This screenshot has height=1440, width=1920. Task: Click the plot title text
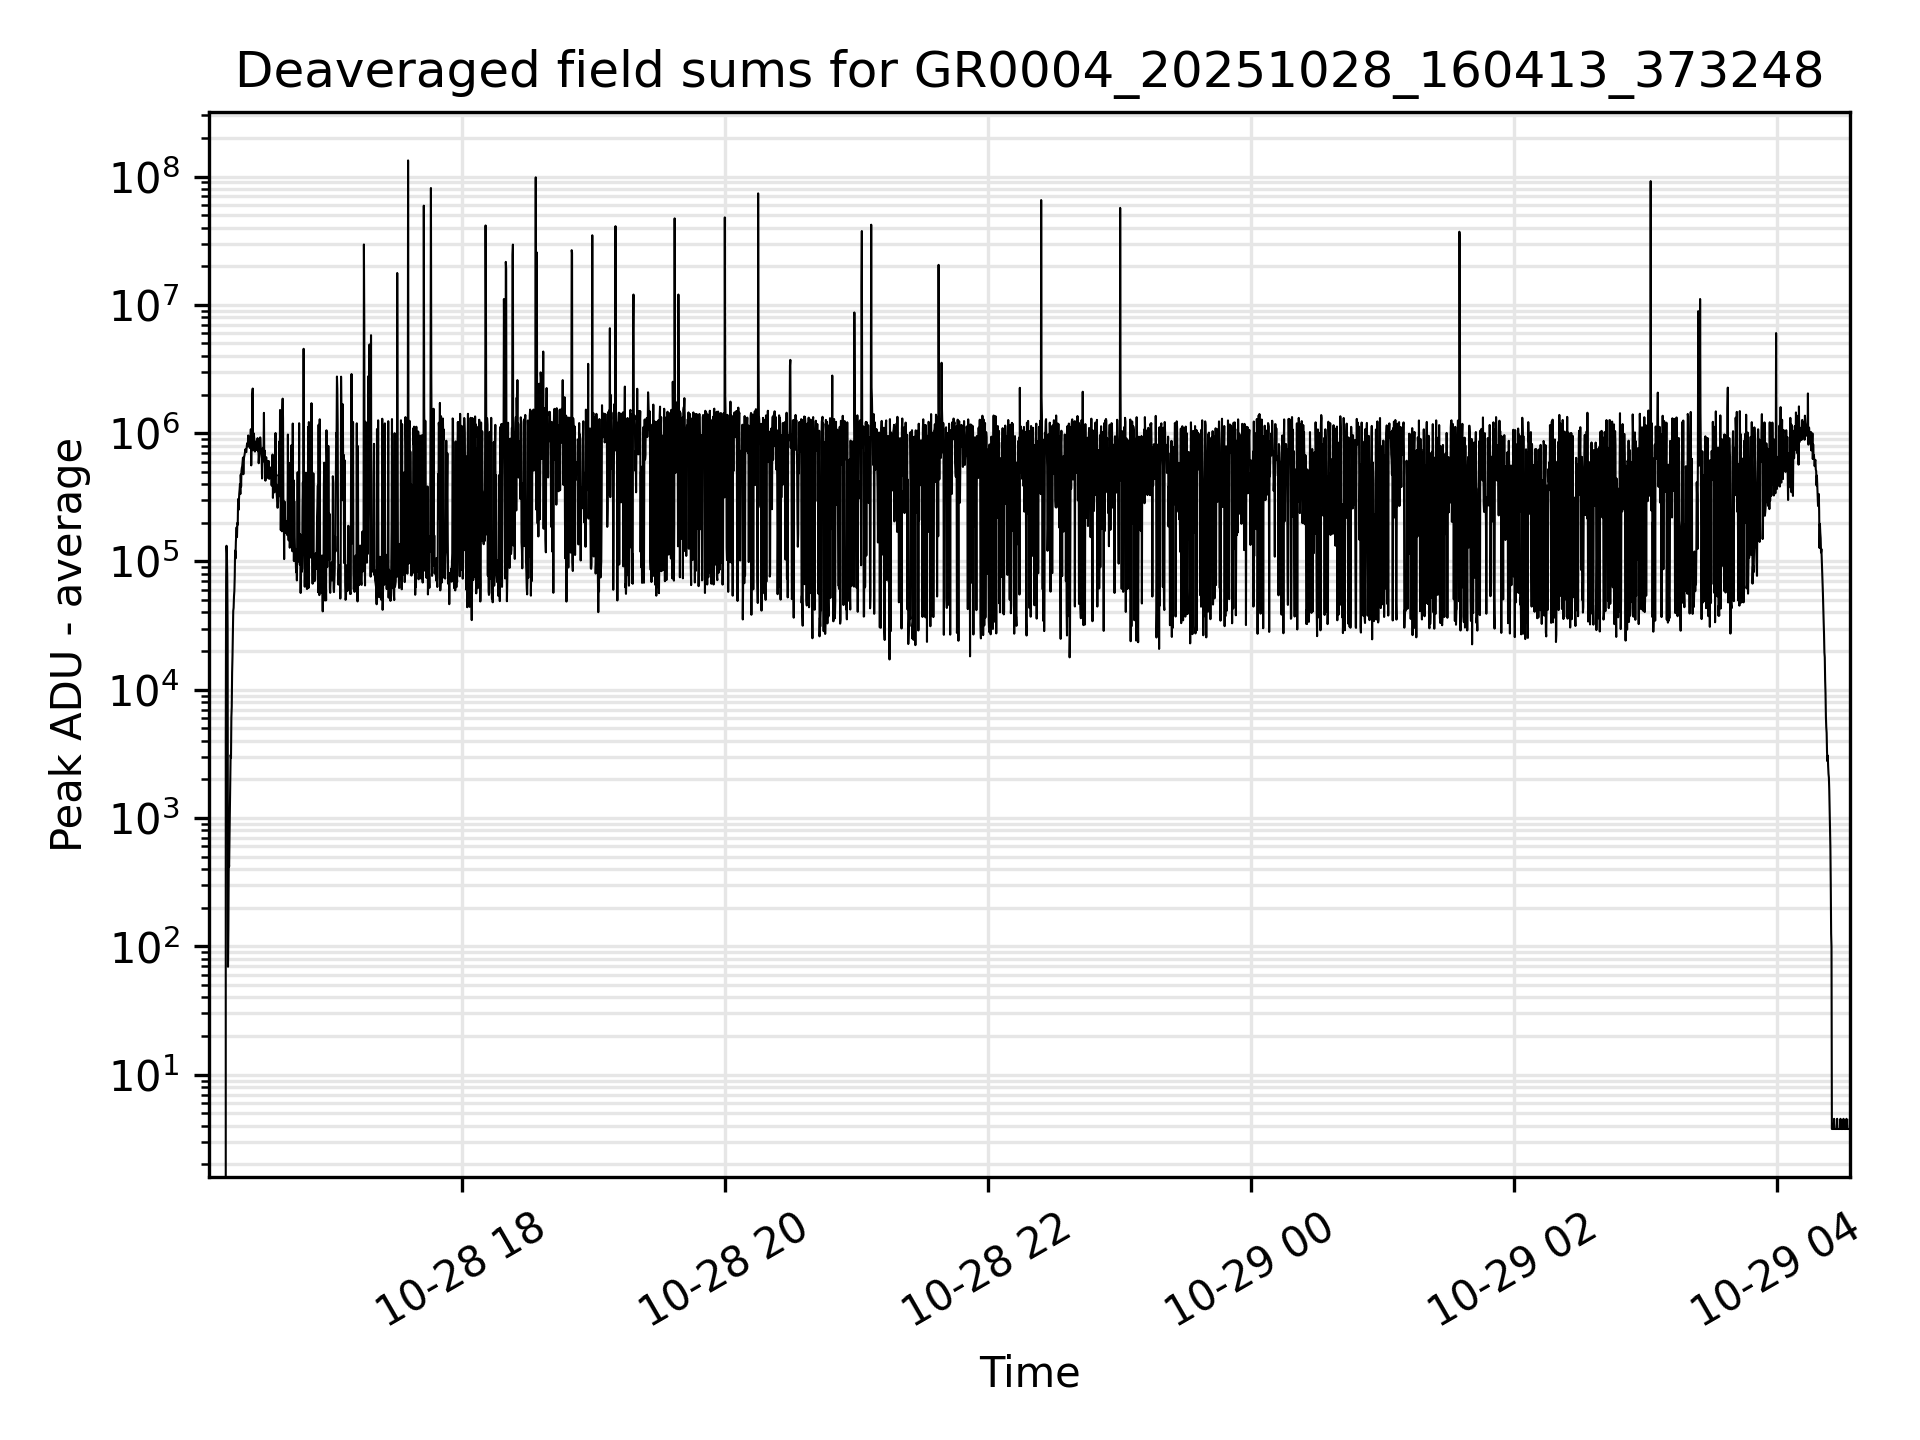pos(1029,72)
